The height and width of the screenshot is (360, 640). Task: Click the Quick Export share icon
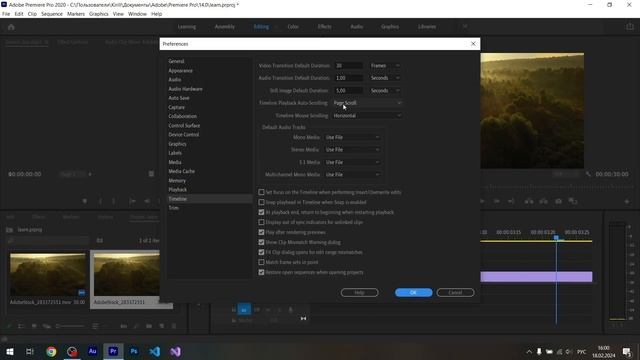pyautogui.click(x=630, y=27)
